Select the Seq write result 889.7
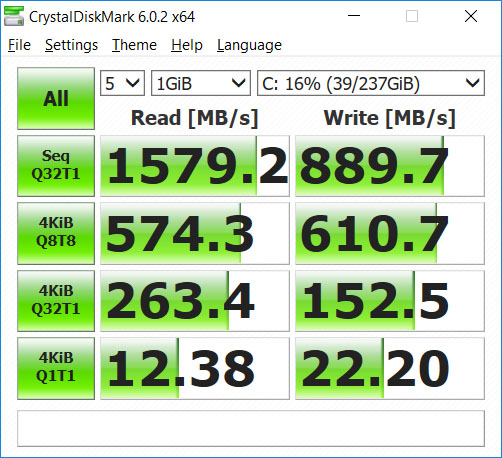The height and width of the screenshot is (458, 502). click(390, 166)
